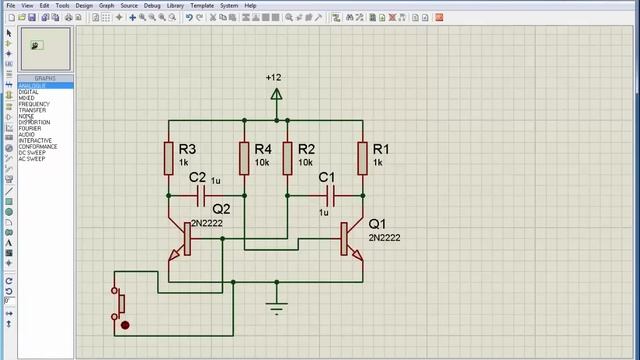The image size is (640, 360).
Task: Select the Junction Dot Mode tool
Action: point(9,54)
